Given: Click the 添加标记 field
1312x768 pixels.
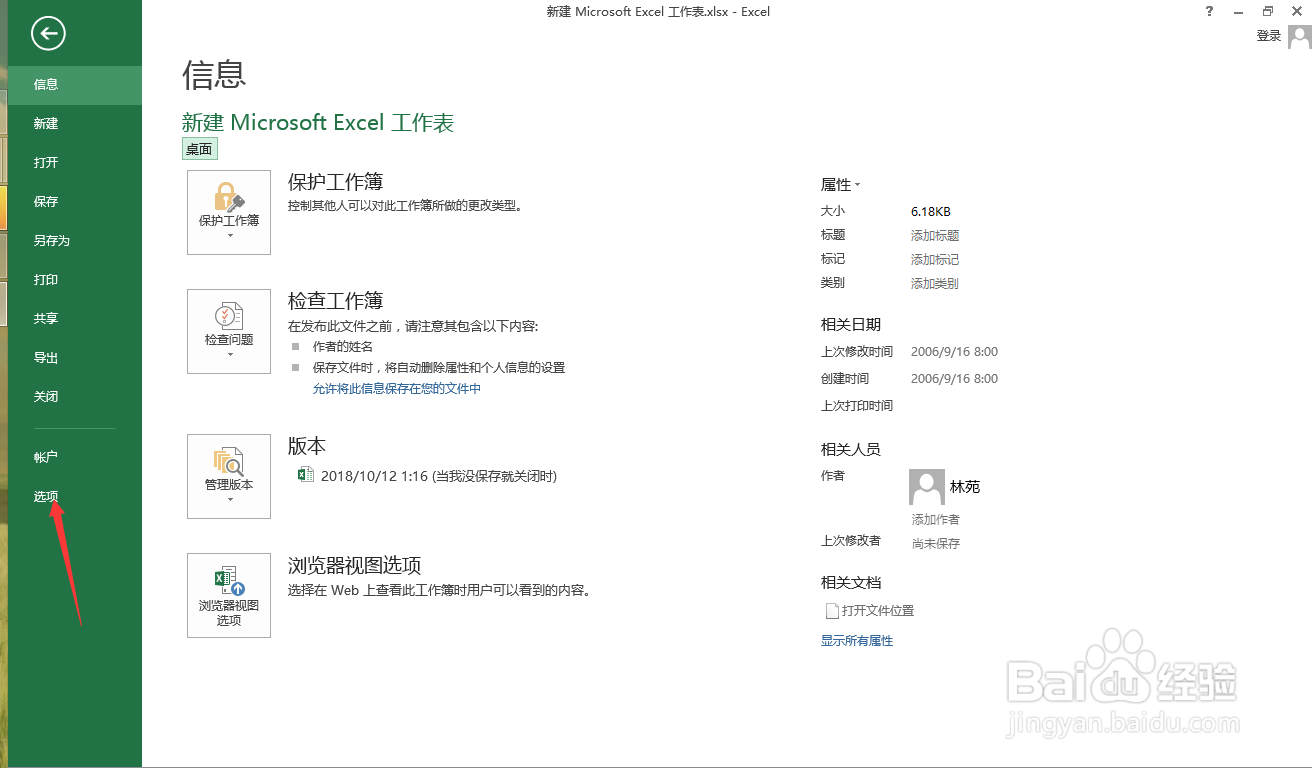Looking at the screenshot, I should (x=935, y=260).
